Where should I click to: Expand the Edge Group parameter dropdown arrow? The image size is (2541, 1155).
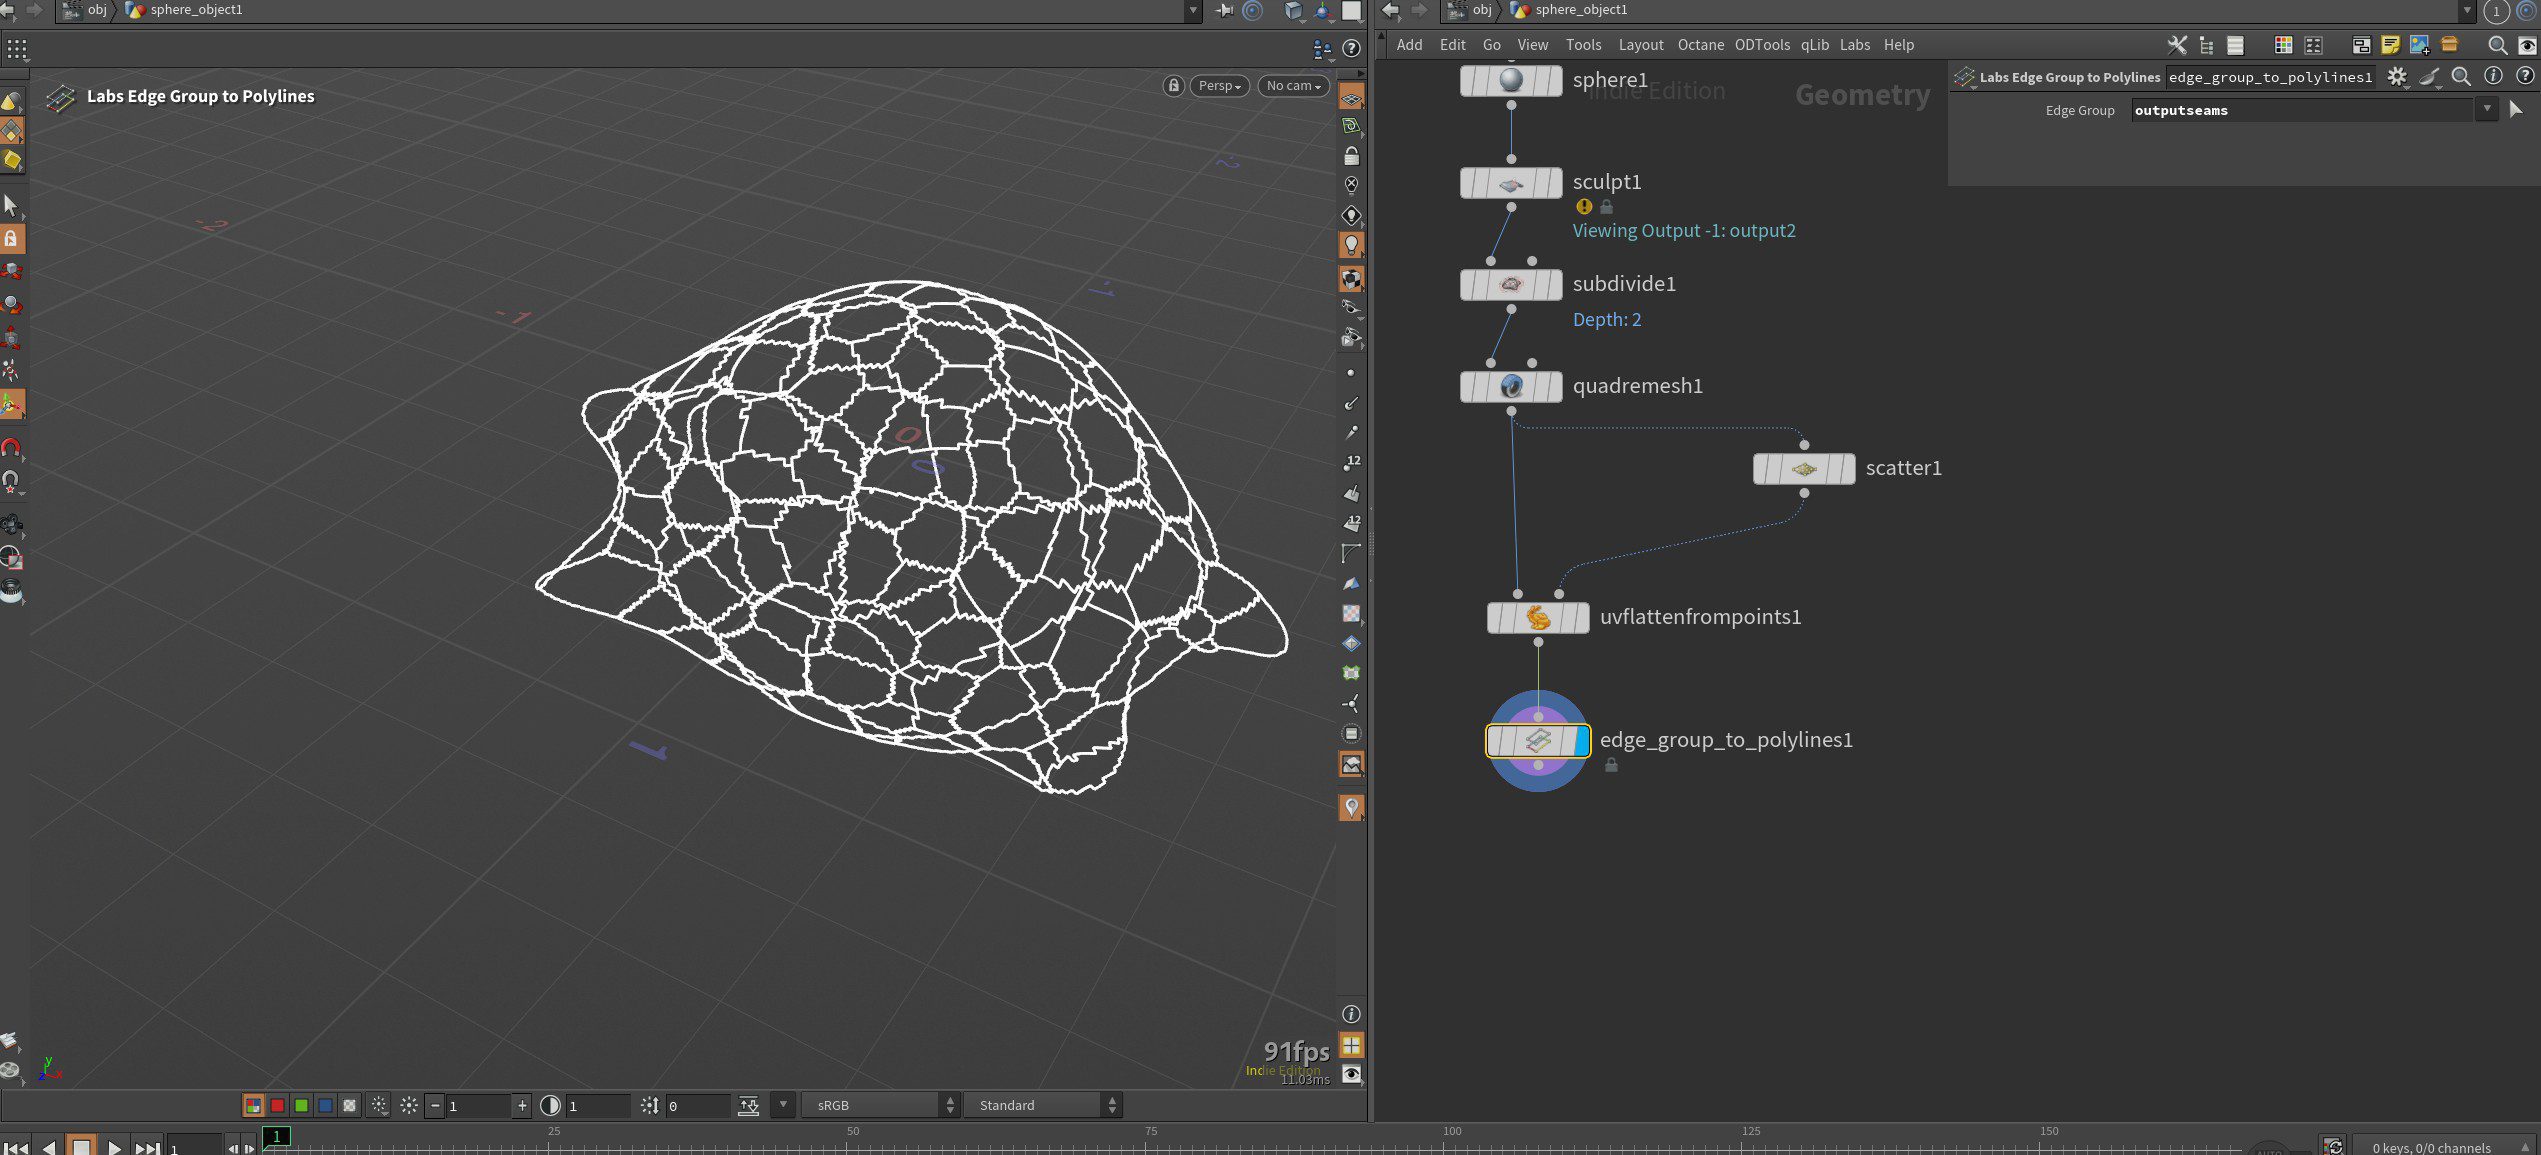(2487, 109)
